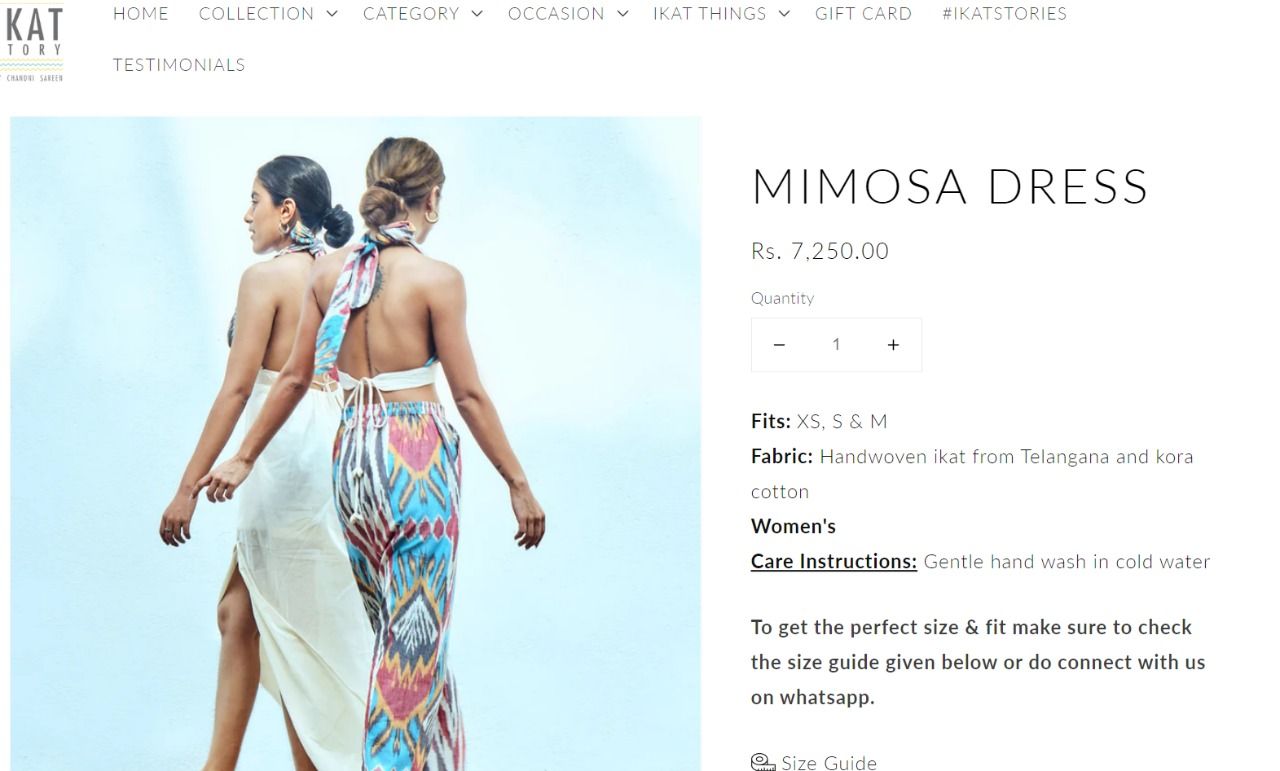This screenshot has height=771, width=1280.
Task: Click the Collection menu label
Action: [256, 14]
